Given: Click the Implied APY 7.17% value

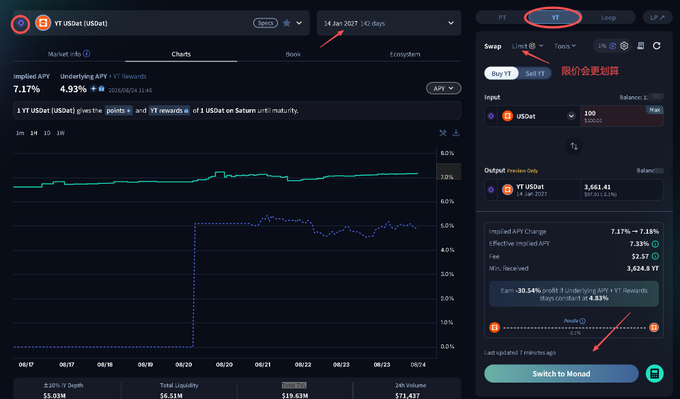Looking at the screenshot, I should tap(26, 89).
